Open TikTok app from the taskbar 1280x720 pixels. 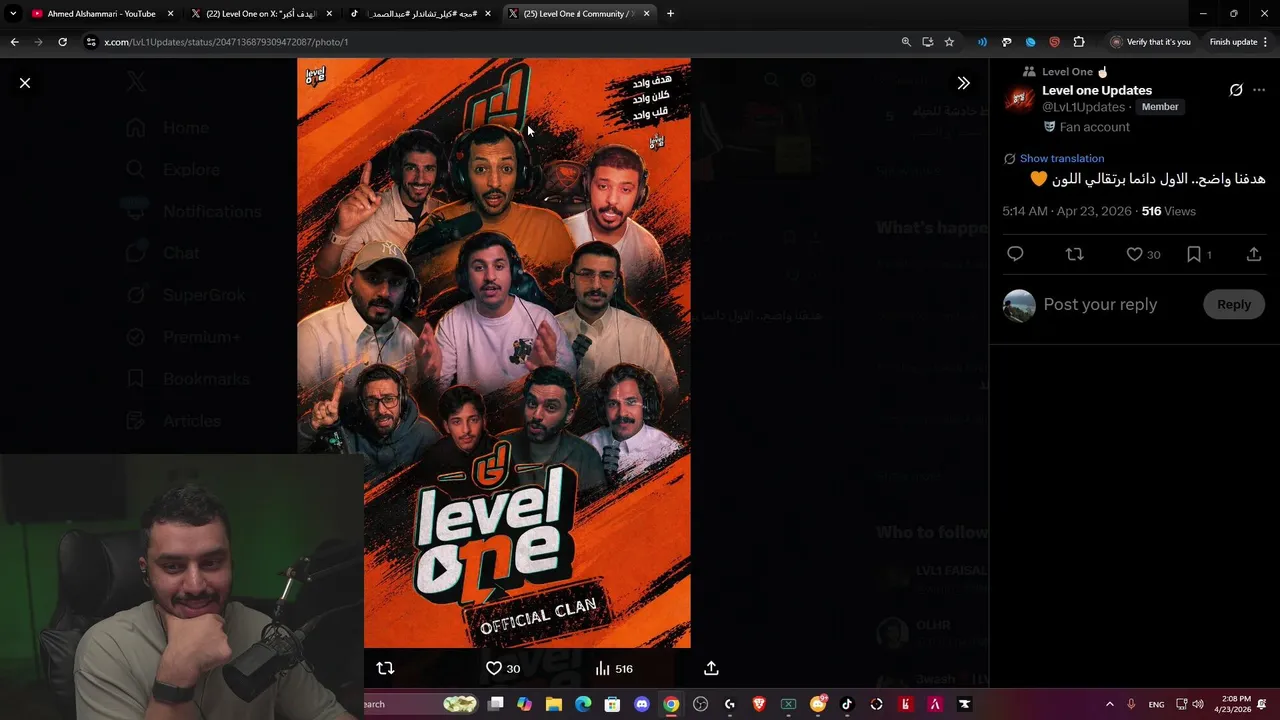pyautogui.click(x=847, y=704)
